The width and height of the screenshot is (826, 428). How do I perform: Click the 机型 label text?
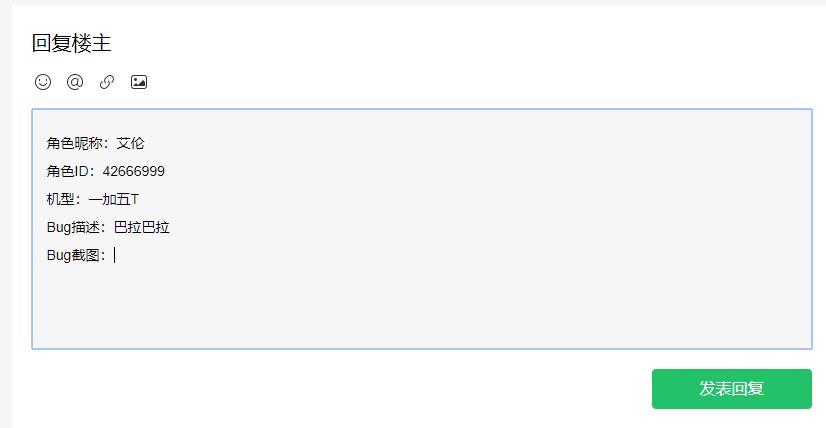(60, 199)
